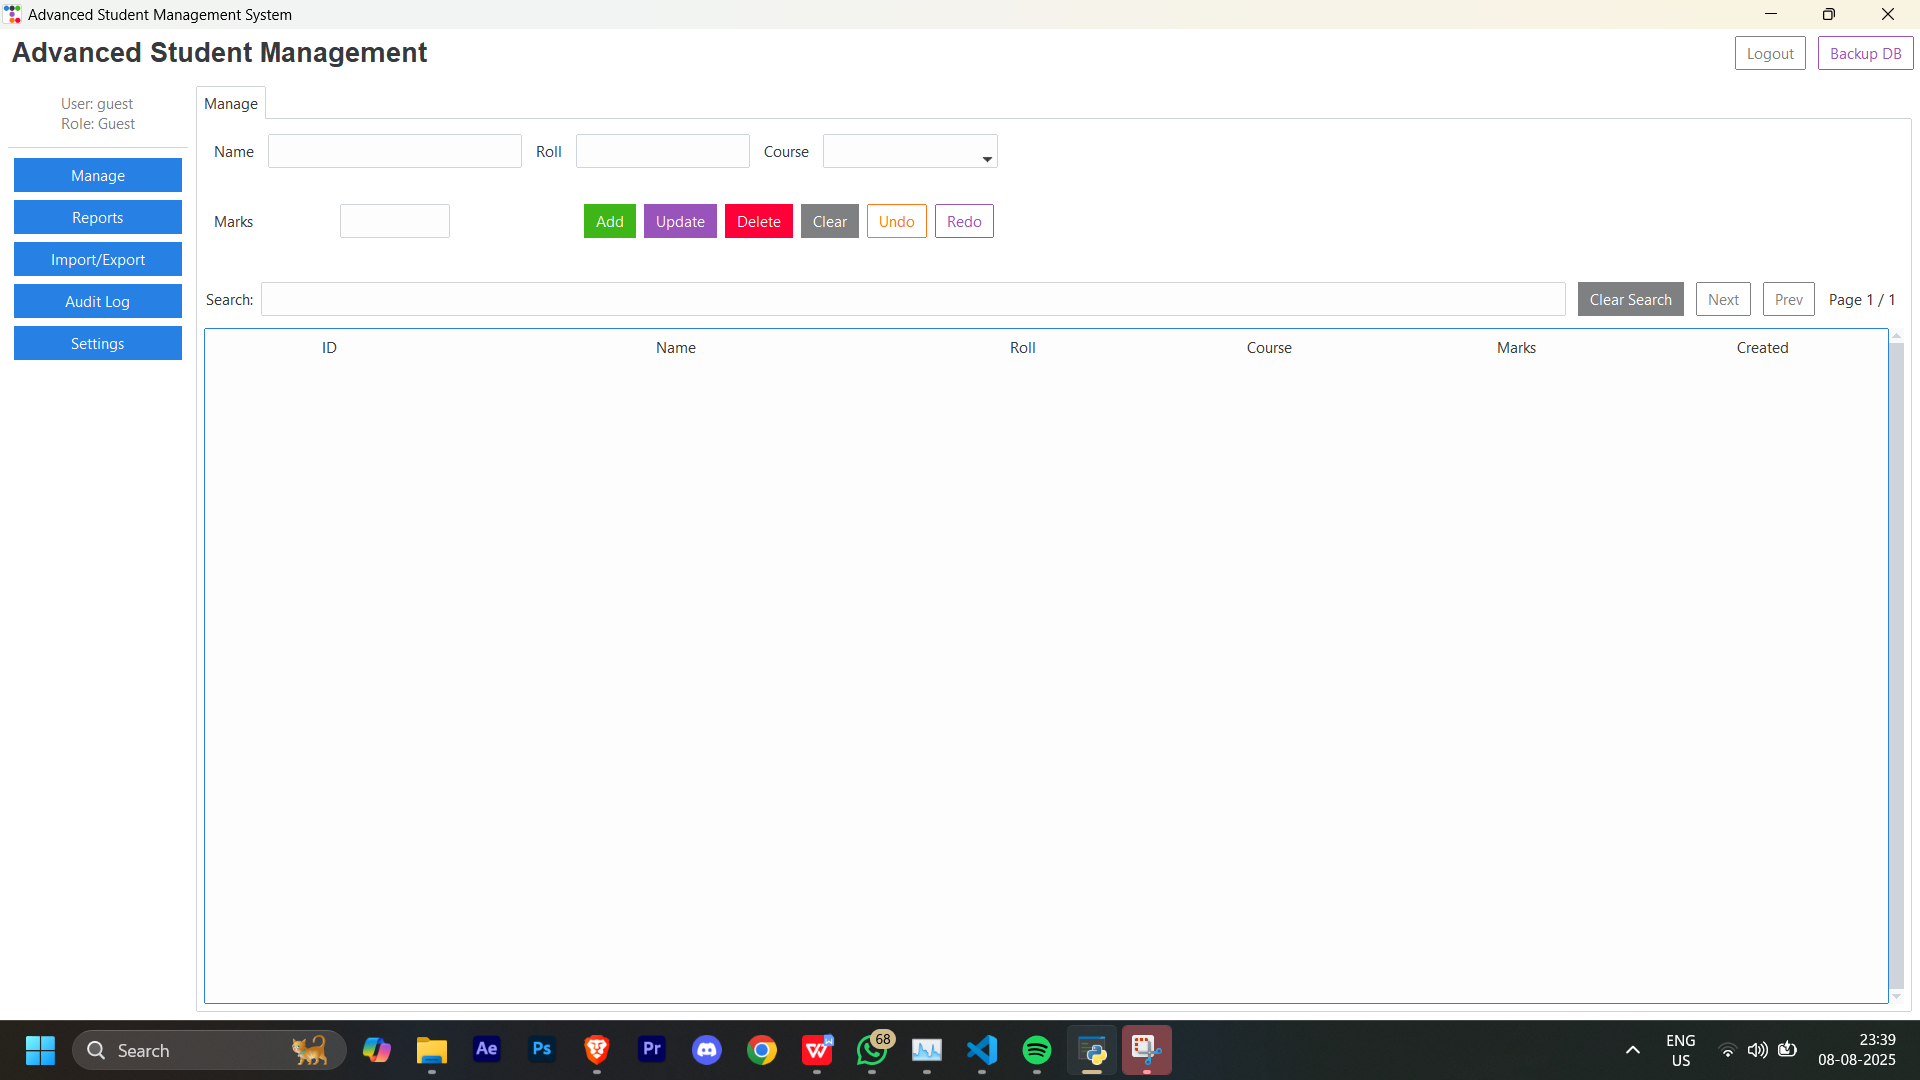The image size is (1920, 1080).
Task: Open Spotify from the taskbar
Action: point(1037,1050)
